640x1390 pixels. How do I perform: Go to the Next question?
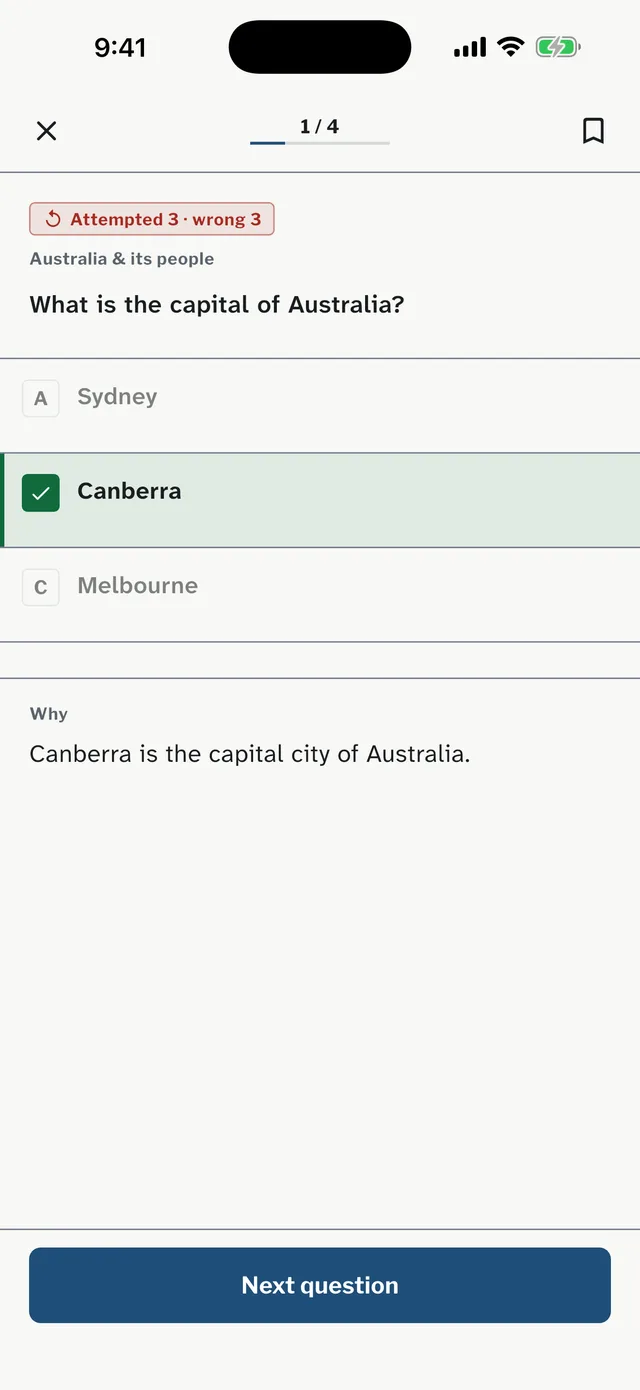pos(320,1285)
